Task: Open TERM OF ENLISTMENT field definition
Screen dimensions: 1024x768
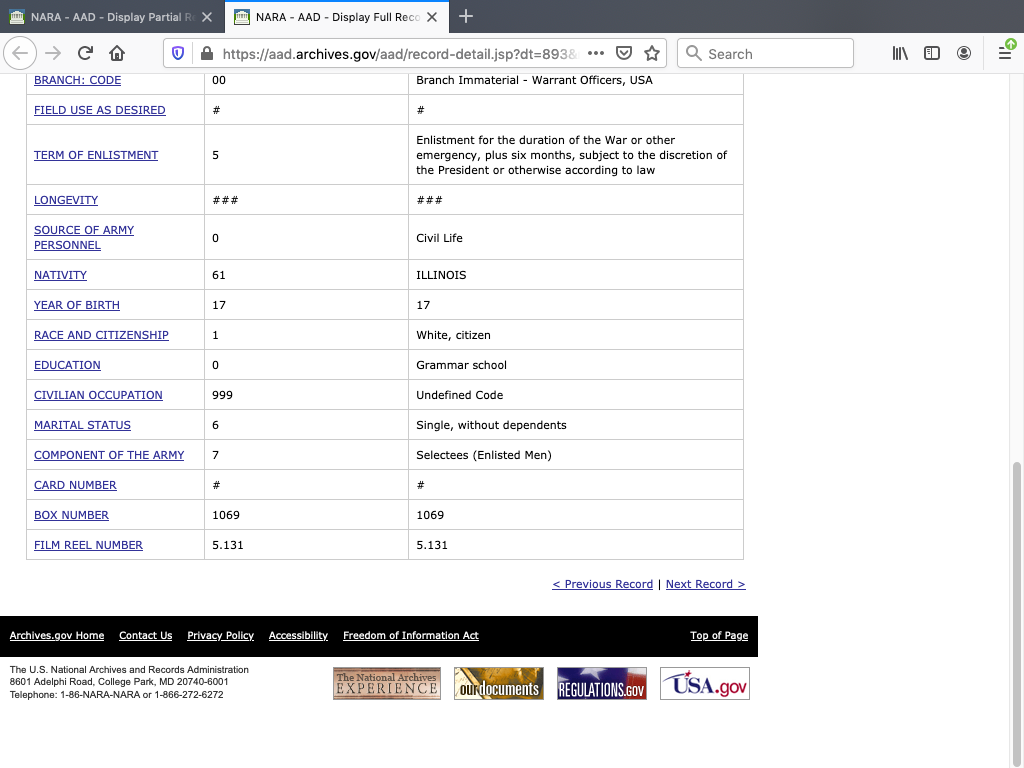Action: pyautogui.click(x=96, y=155)
